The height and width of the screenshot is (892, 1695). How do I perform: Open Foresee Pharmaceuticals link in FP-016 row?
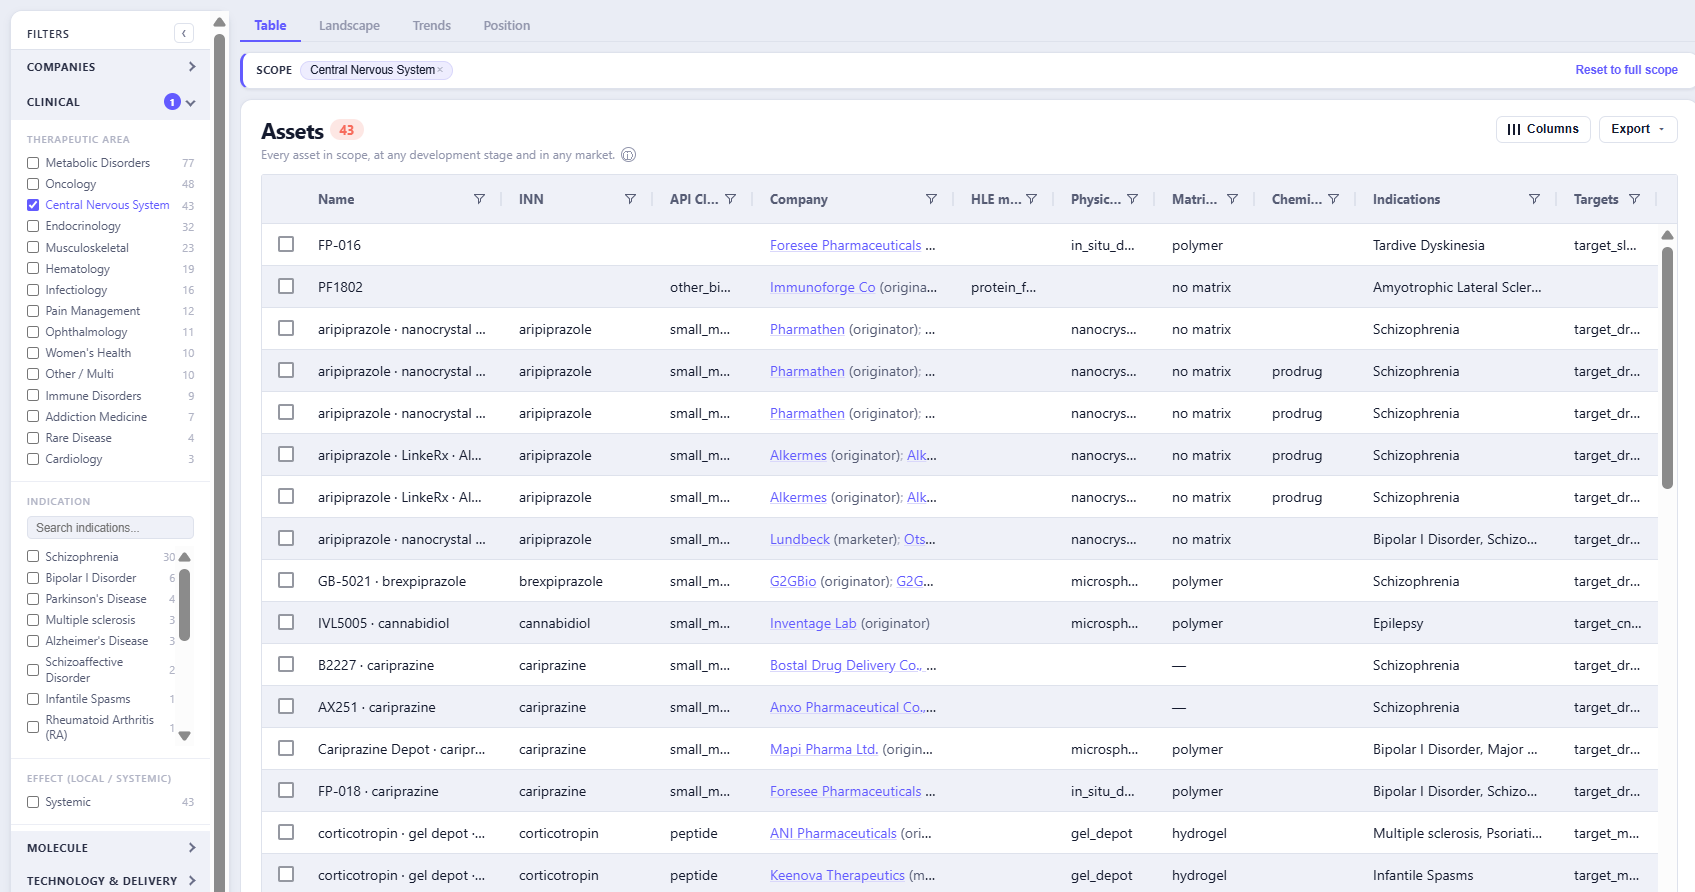[846, 245]
